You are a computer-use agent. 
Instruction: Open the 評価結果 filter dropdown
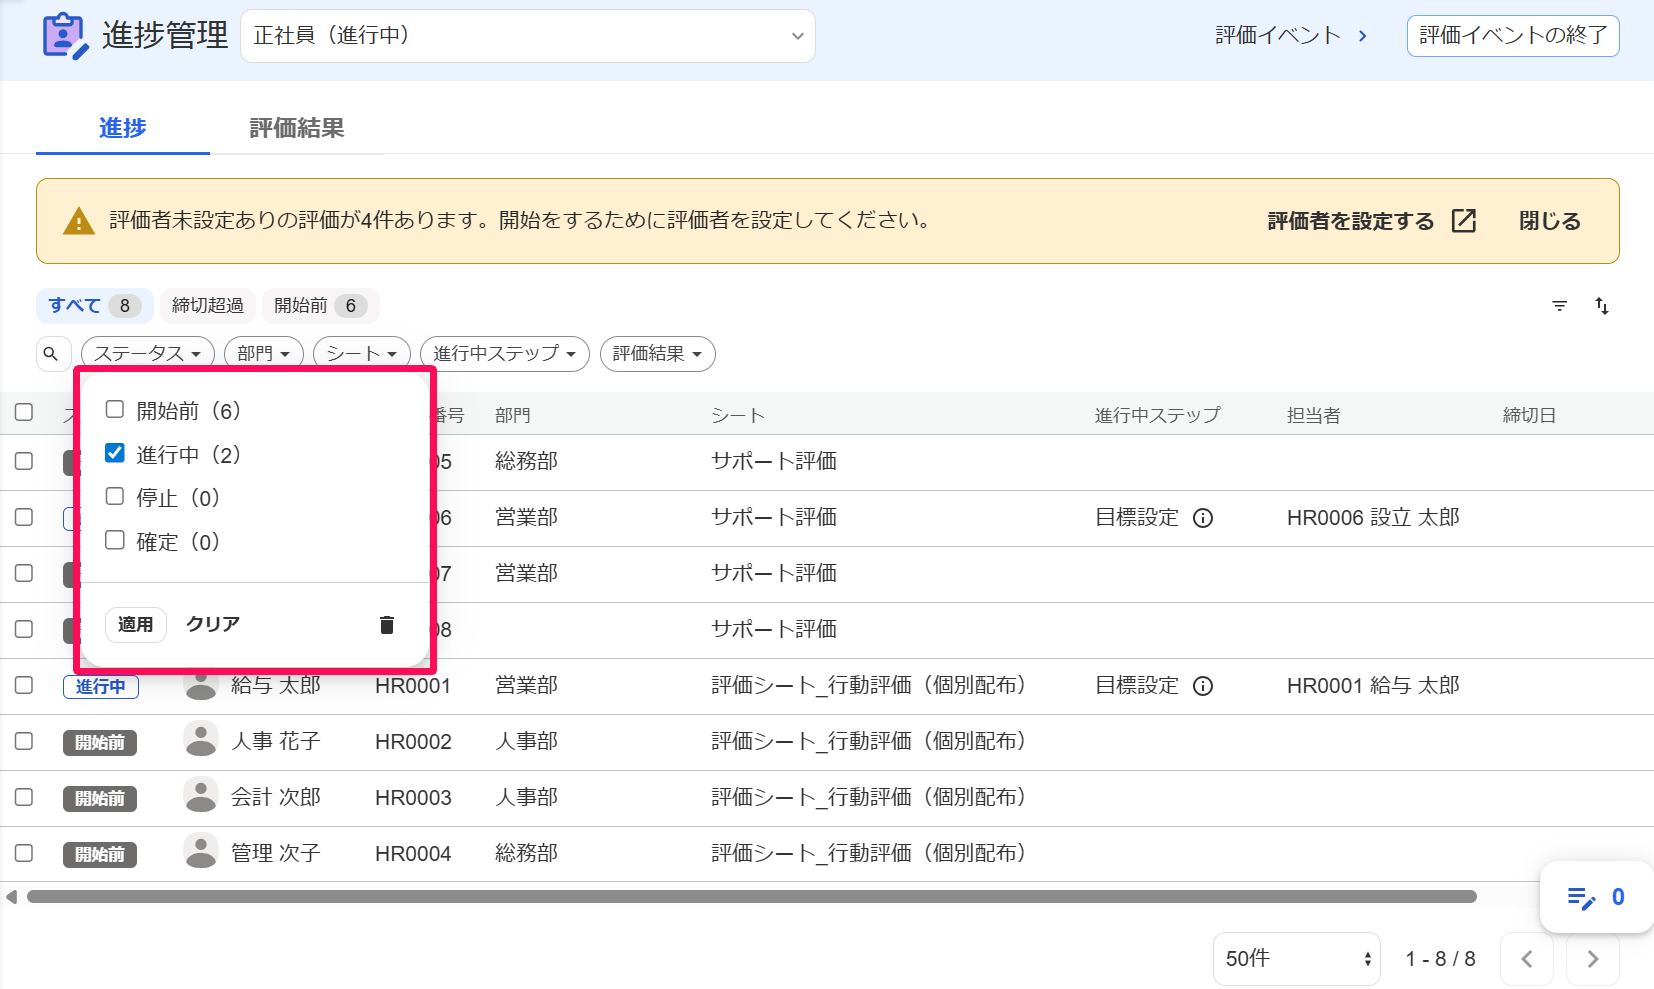pos(658,354)
